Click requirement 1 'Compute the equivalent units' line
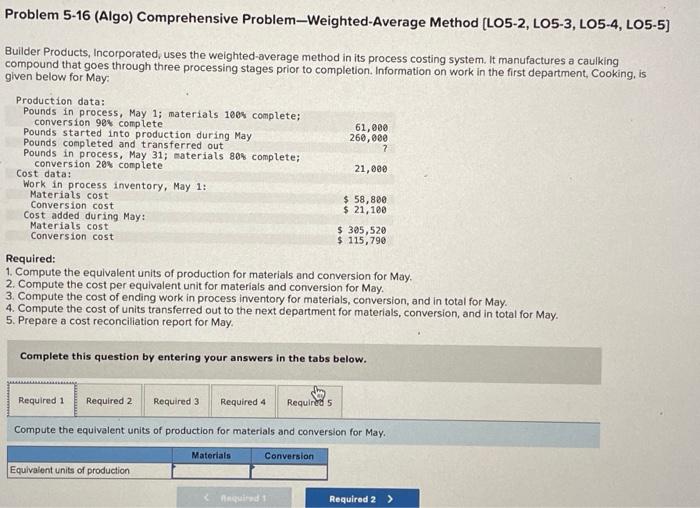The image size is (700, 508). click(208, 274)
